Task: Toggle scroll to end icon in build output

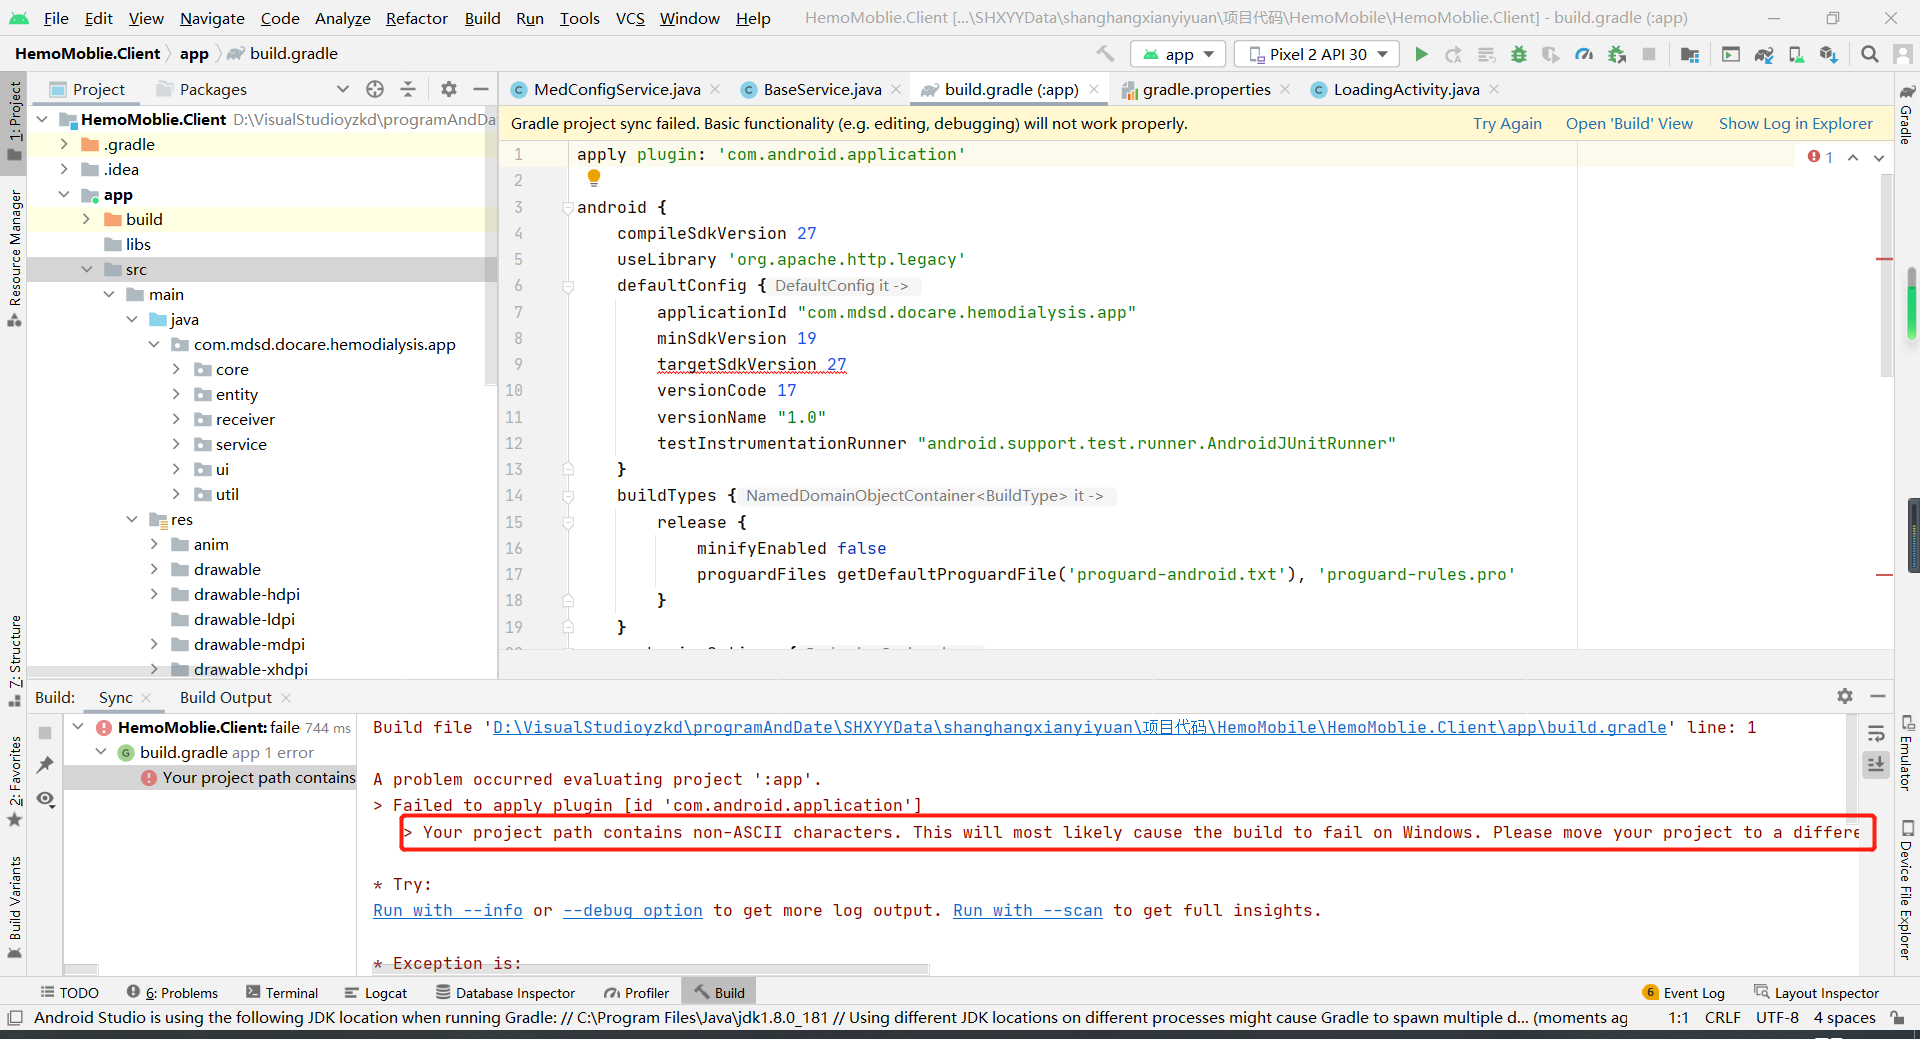Action: (1876, 764)
